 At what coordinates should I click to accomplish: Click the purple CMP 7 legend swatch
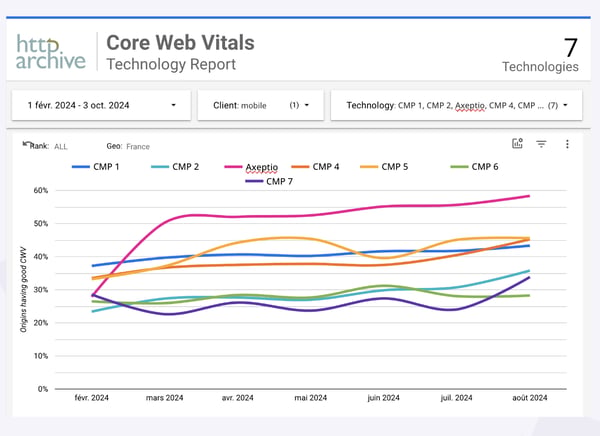coord(254,181)
